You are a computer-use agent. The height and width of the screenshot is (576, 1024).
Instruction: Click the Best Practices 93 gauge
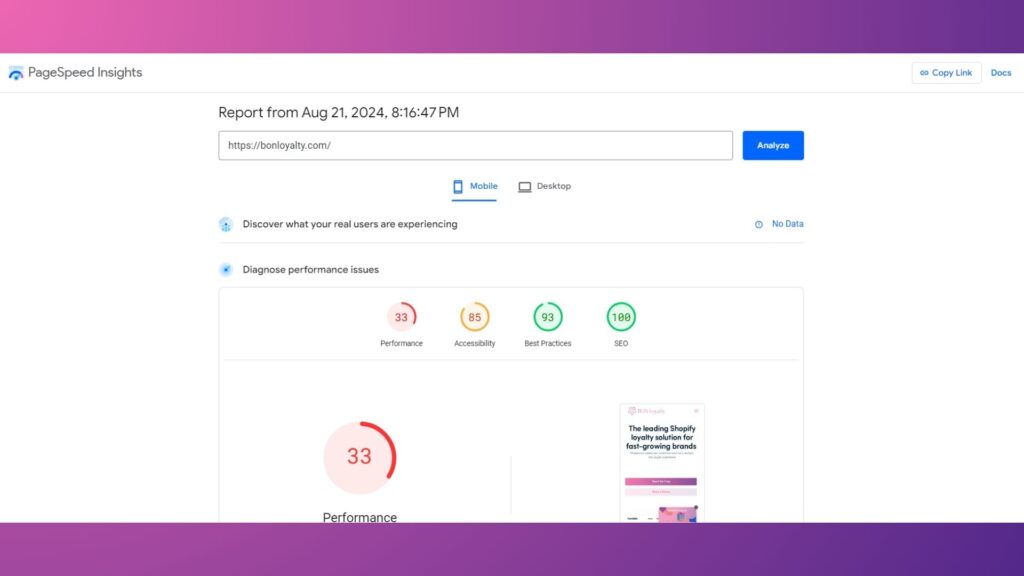click(547, 316)
